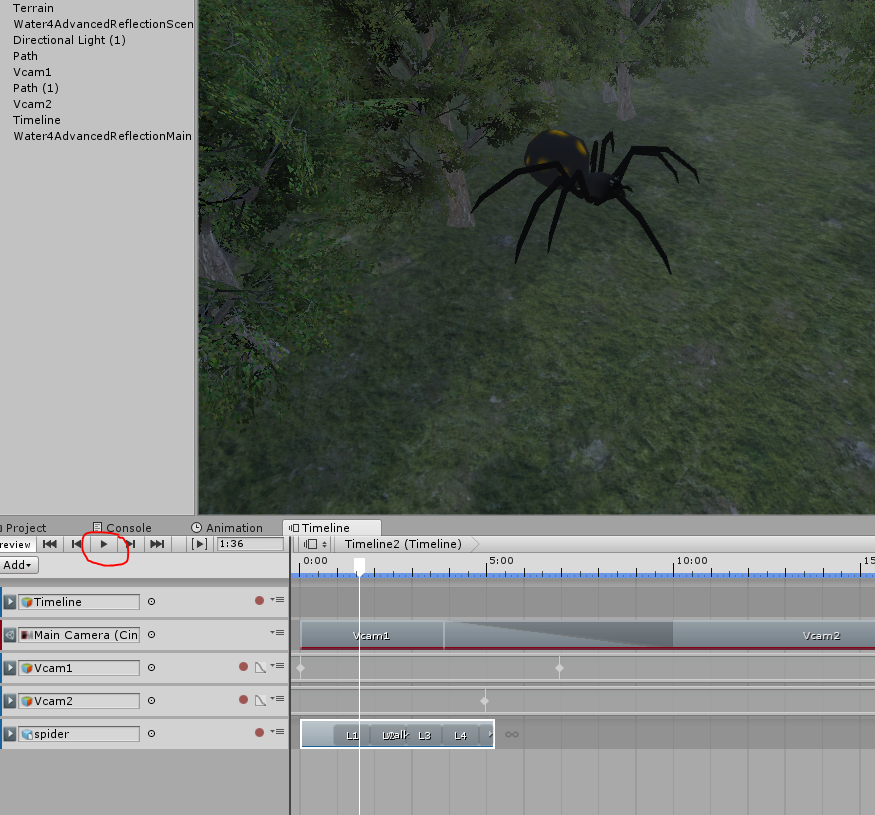Toggle recording on the Timeline track

pos(259,601)
